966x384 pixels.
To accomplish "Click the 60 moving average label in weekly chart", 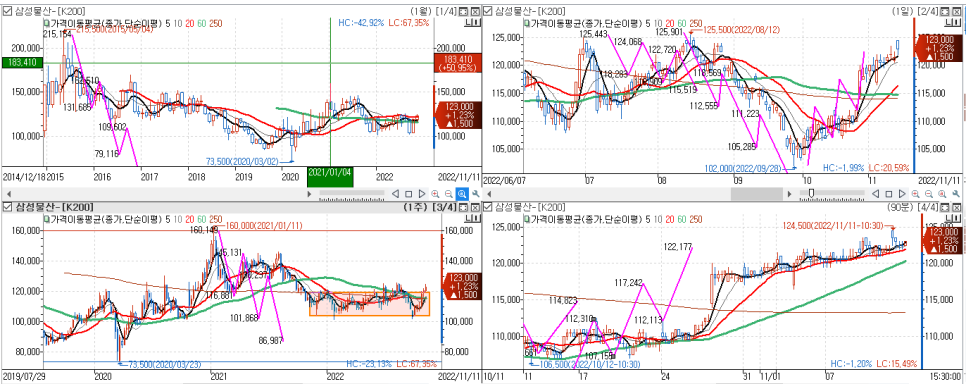I will tap(201, 219).
